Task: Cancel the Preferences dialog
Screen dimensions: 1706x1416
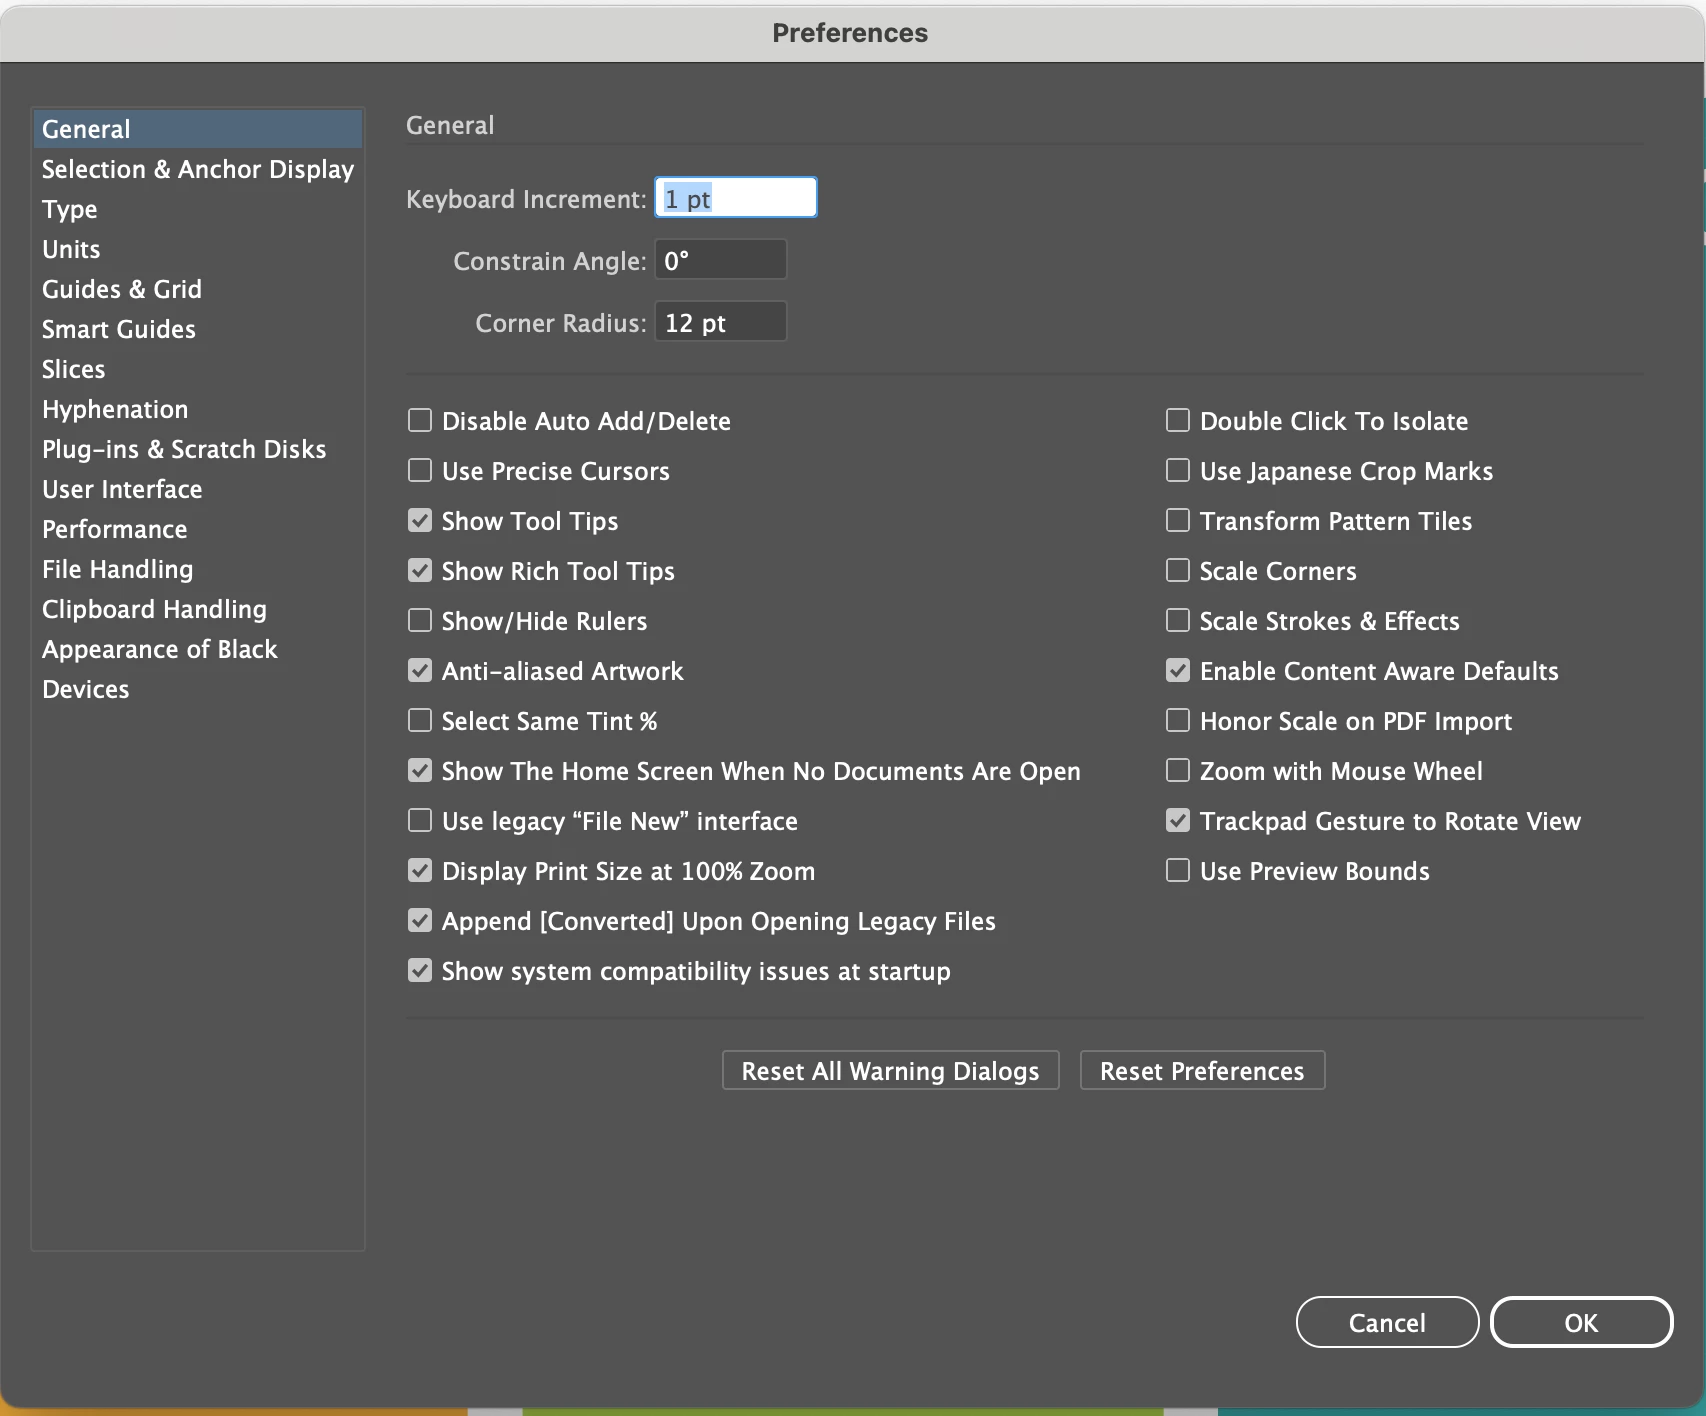Action: pyautogui.click(x=1387, y=1322)
